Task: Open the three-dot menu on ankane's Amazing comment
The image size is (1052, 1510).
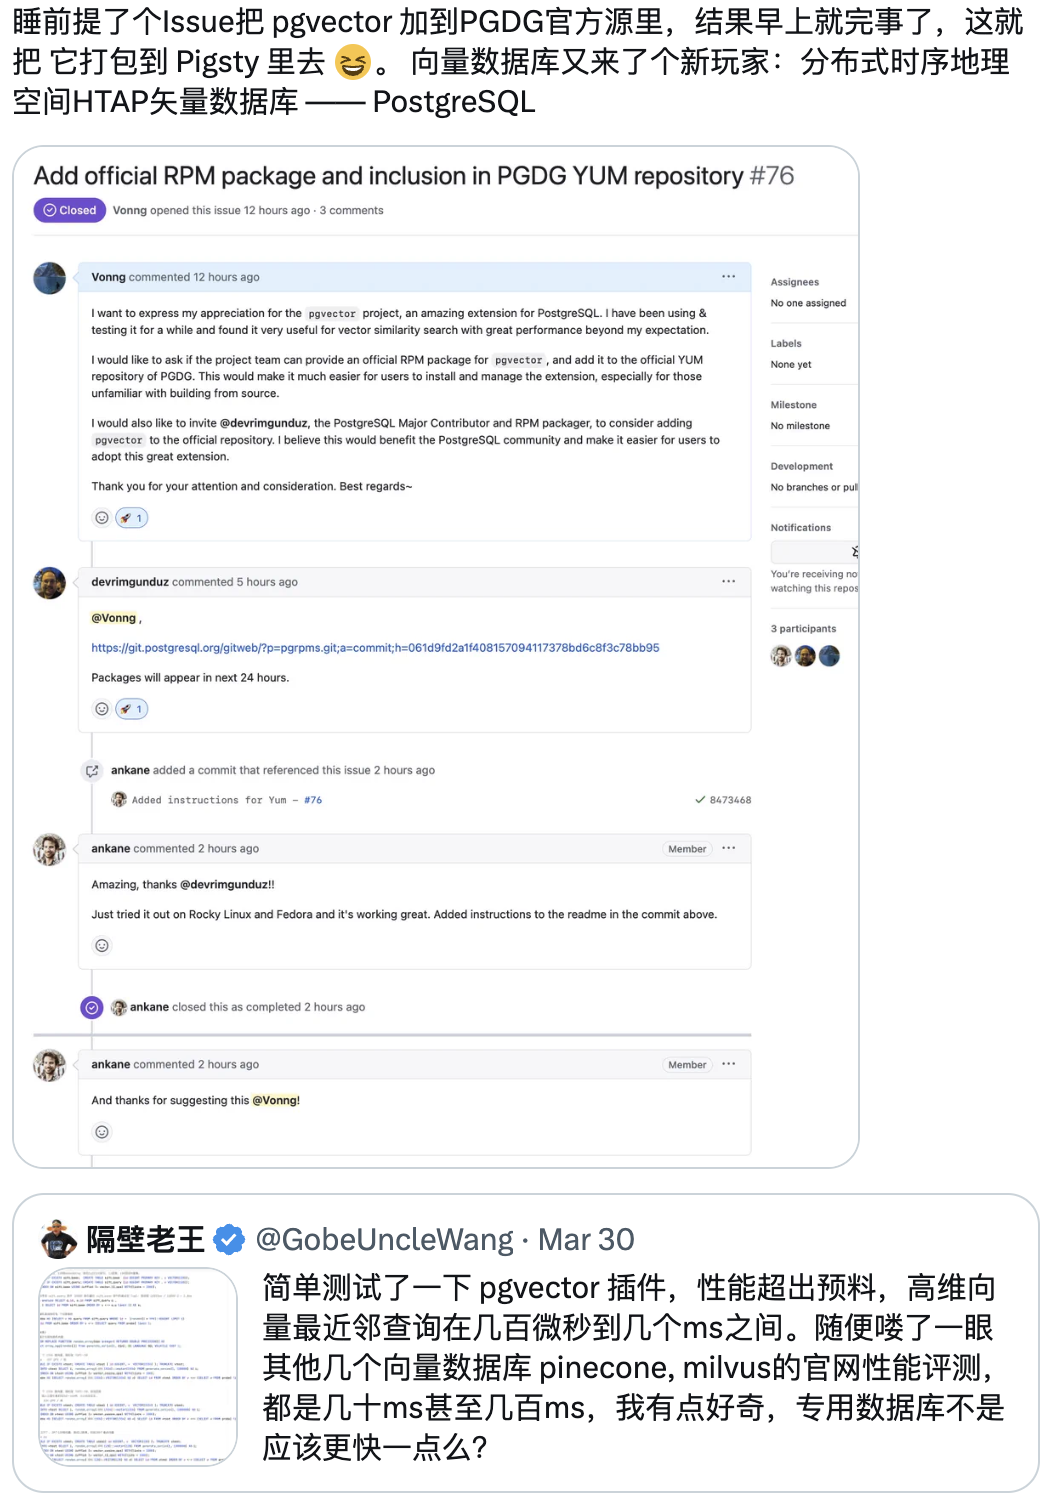Action: pyautogui.click(x=729, y=848)
